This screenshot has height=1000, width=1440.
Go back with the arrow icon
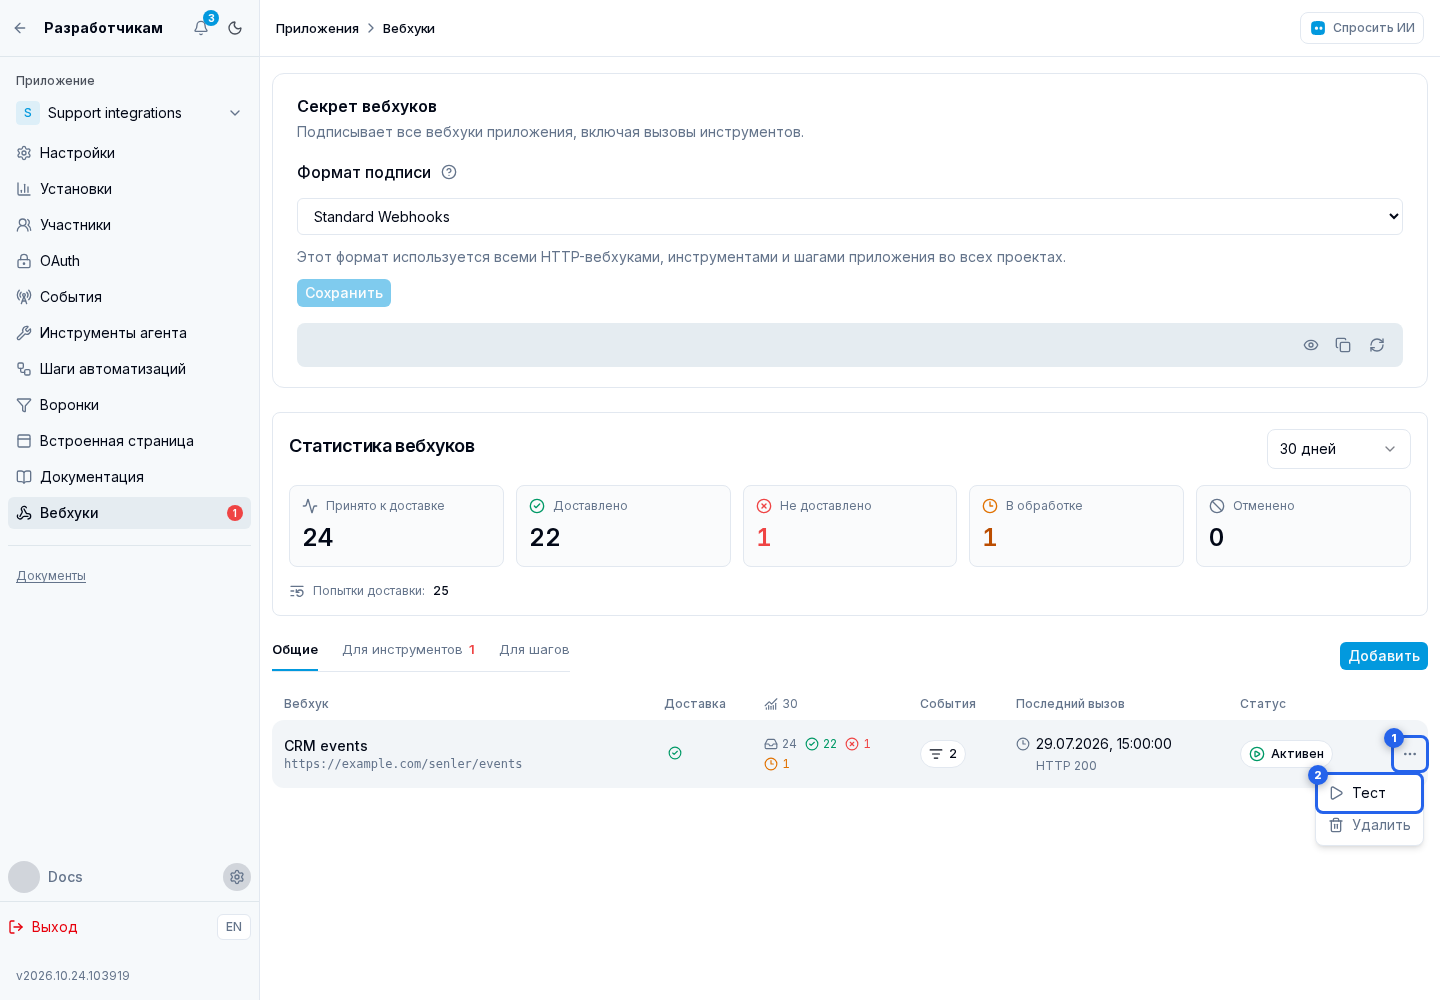20,28
